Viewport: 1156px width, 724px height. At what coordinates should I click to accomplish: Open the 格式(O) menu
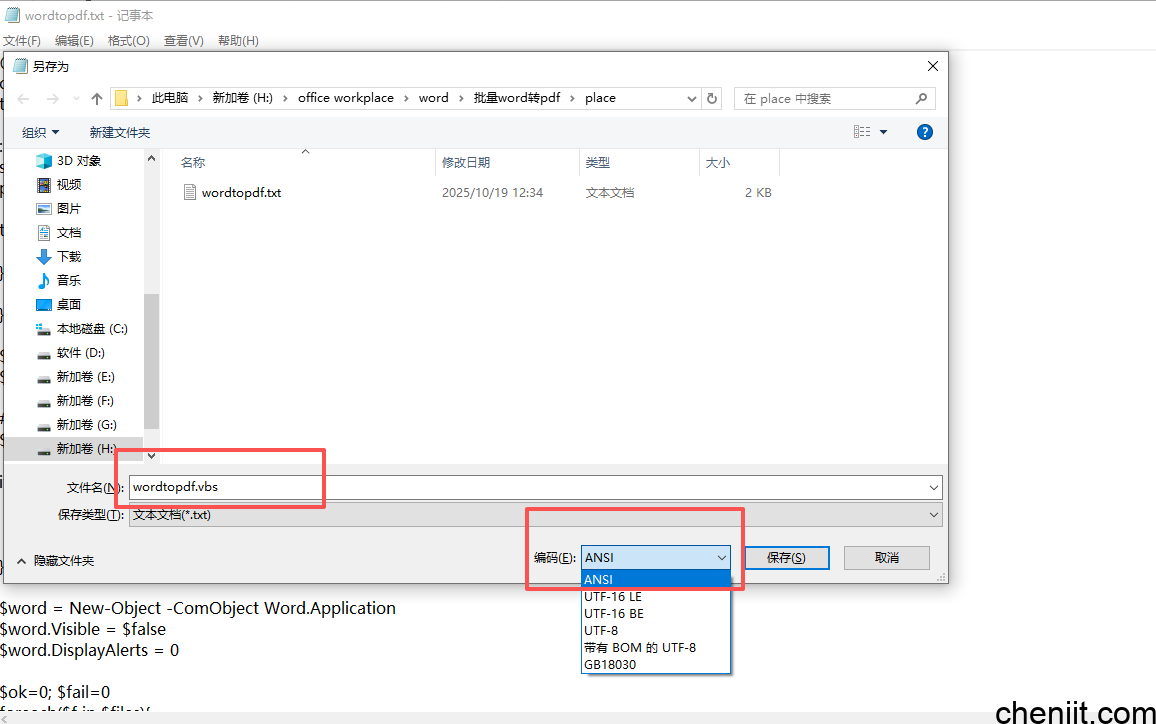pyautogui.click(x=128, y=41)
